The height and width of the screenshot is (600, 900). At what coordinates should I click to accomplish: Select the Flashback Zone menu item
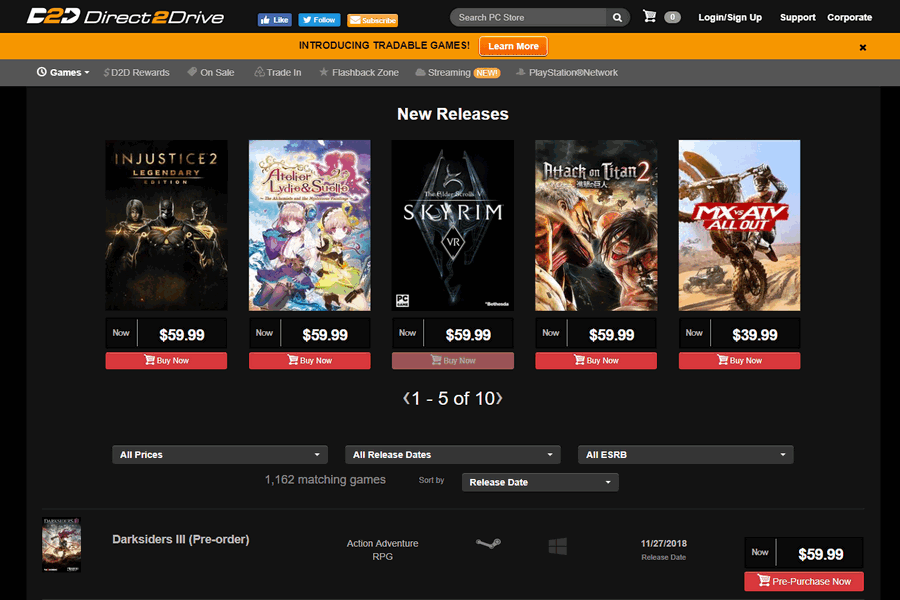[x=359, y=72]
